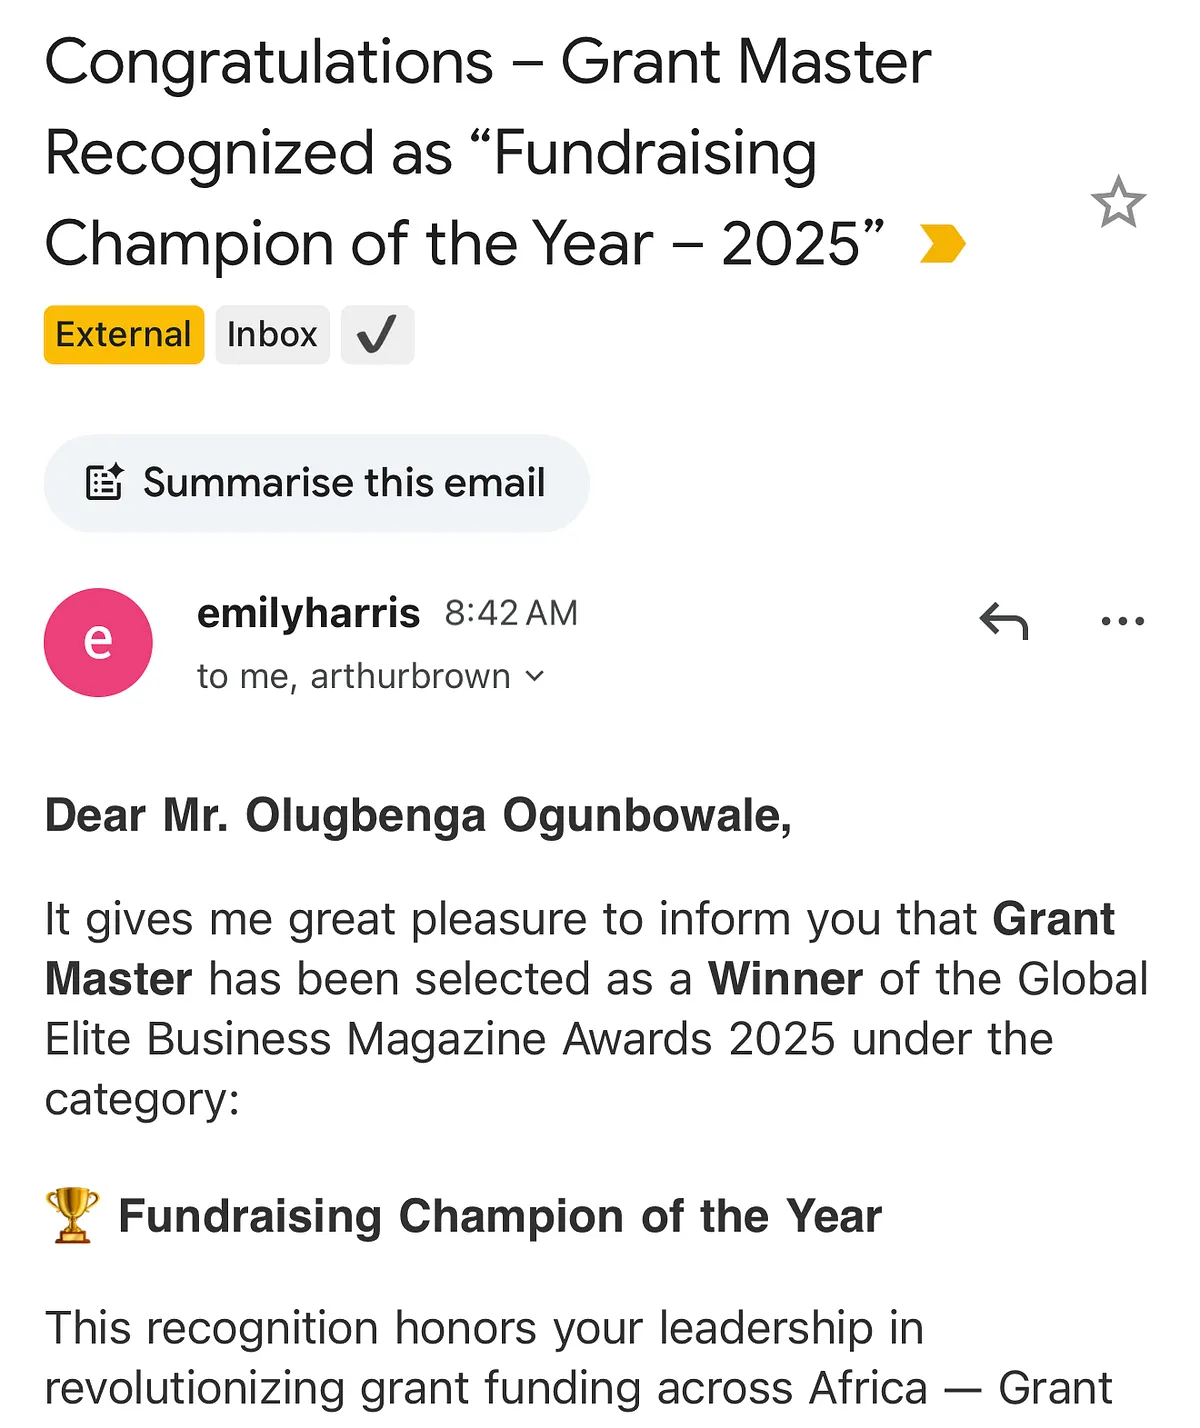The image size is (1200, 1428).
Task: Tap the bold 'Winner' word in body
Action: pos(785,979)
